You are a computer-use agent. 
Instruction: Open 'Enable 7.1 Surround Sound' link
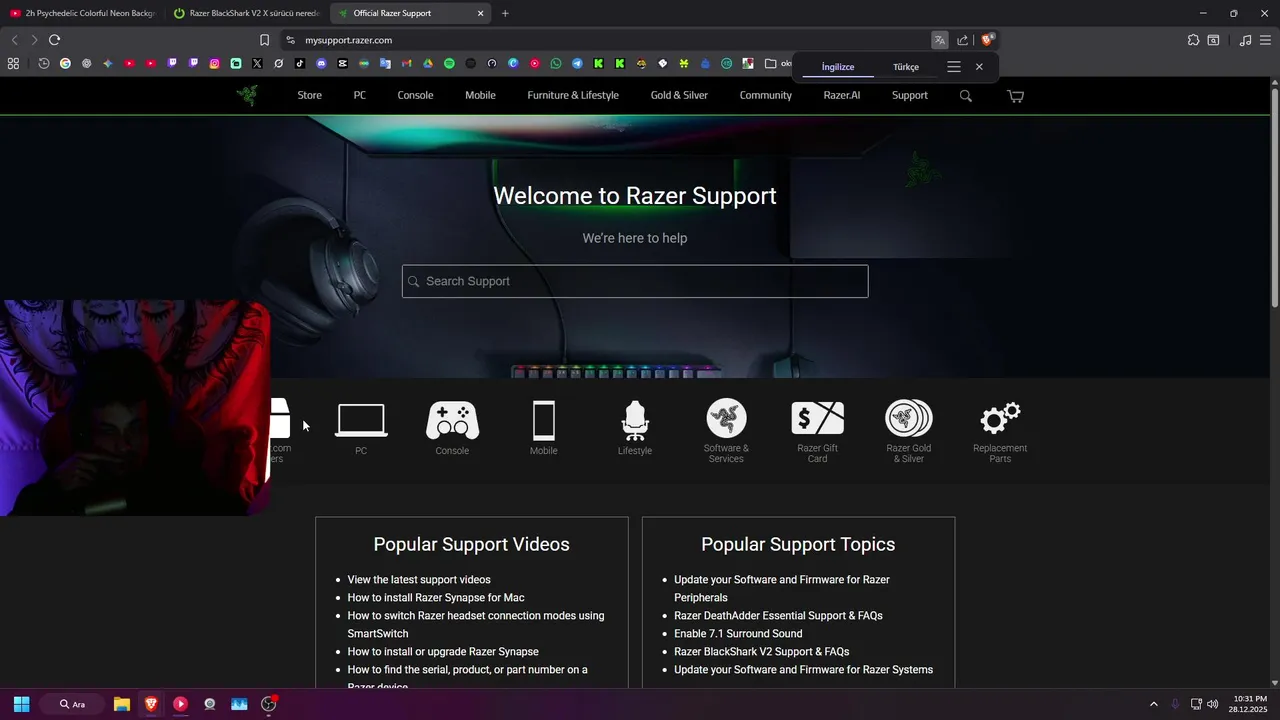(x=738, y=633)
